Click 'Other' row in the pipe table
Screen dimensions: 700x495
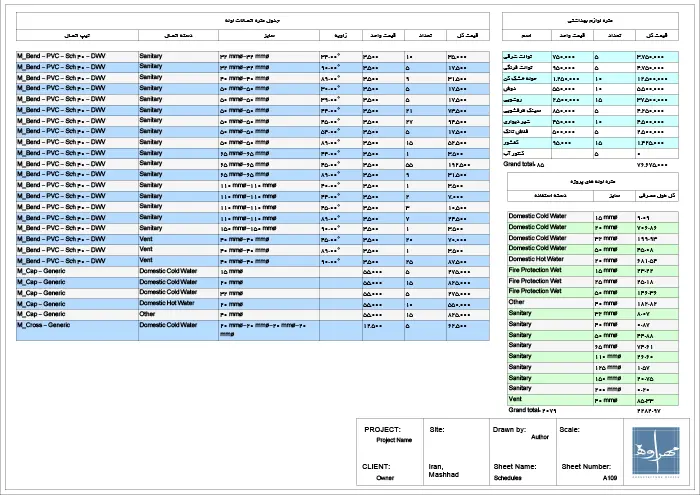[x=593, y=303]
